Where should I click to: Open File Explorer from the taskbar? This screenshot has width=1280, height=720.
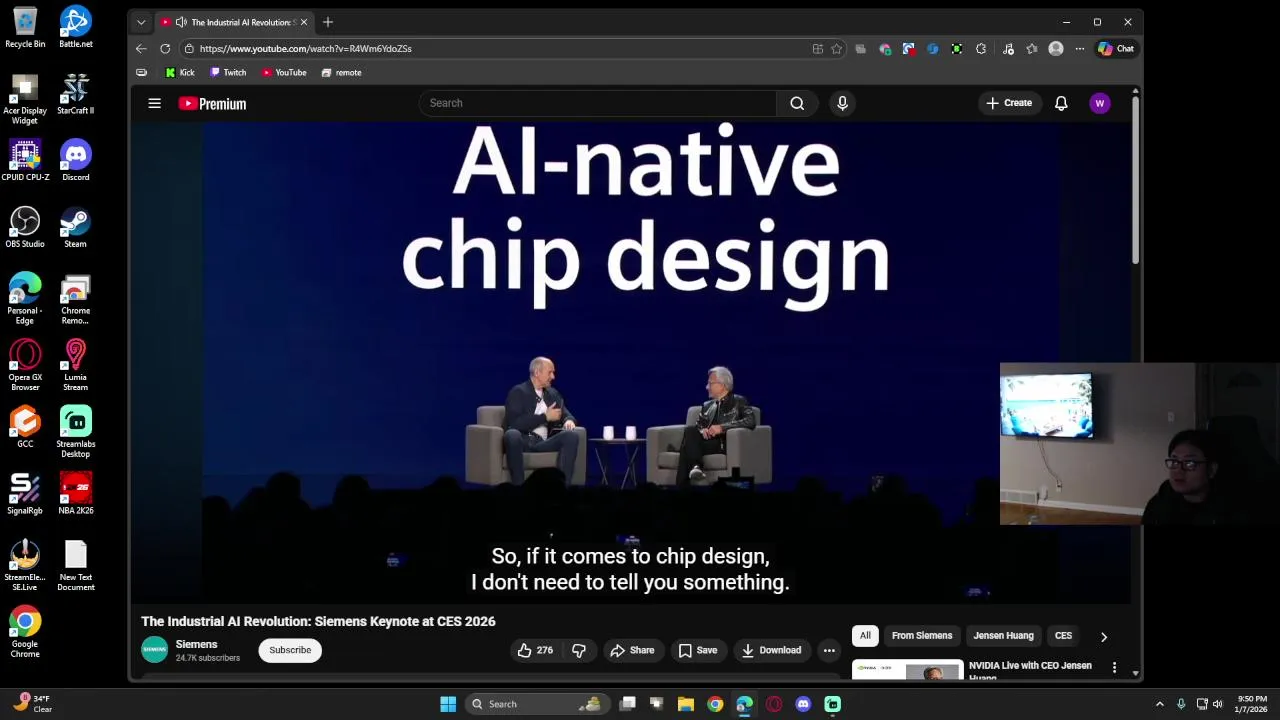pos(685,704)
